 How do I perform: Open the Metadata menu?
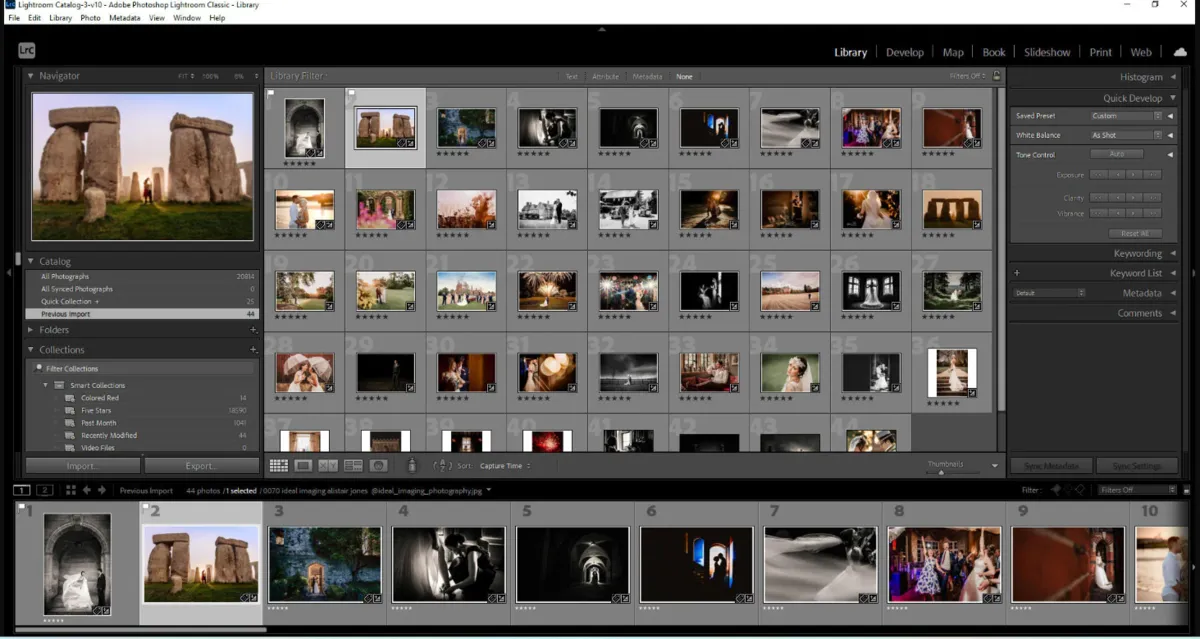(124, 17)
